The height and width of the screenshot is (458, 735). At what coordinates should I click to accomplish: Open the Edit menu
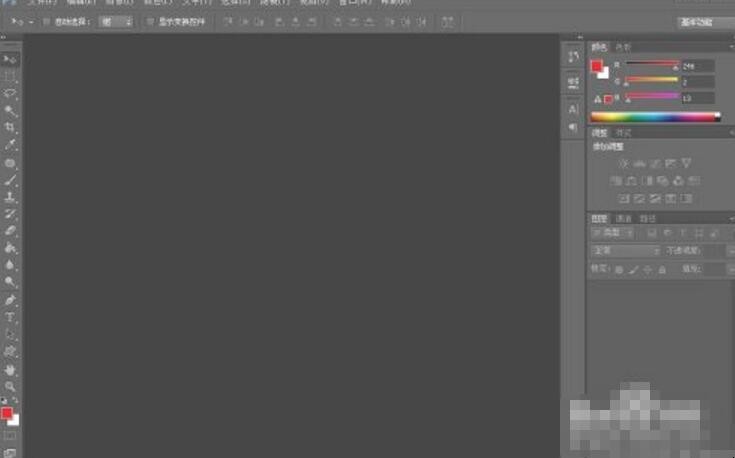(x=81, y=2)
